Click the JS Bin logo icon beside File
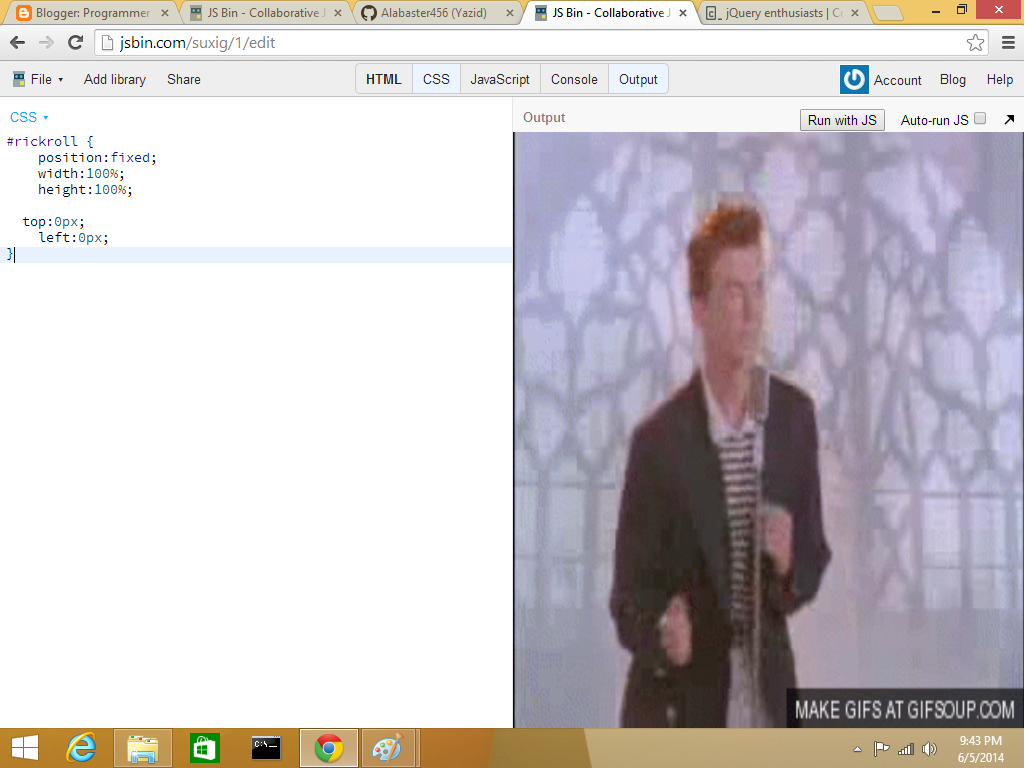Image resolution: width=1026 pixels, height=768 pixels. pos(18,80)
